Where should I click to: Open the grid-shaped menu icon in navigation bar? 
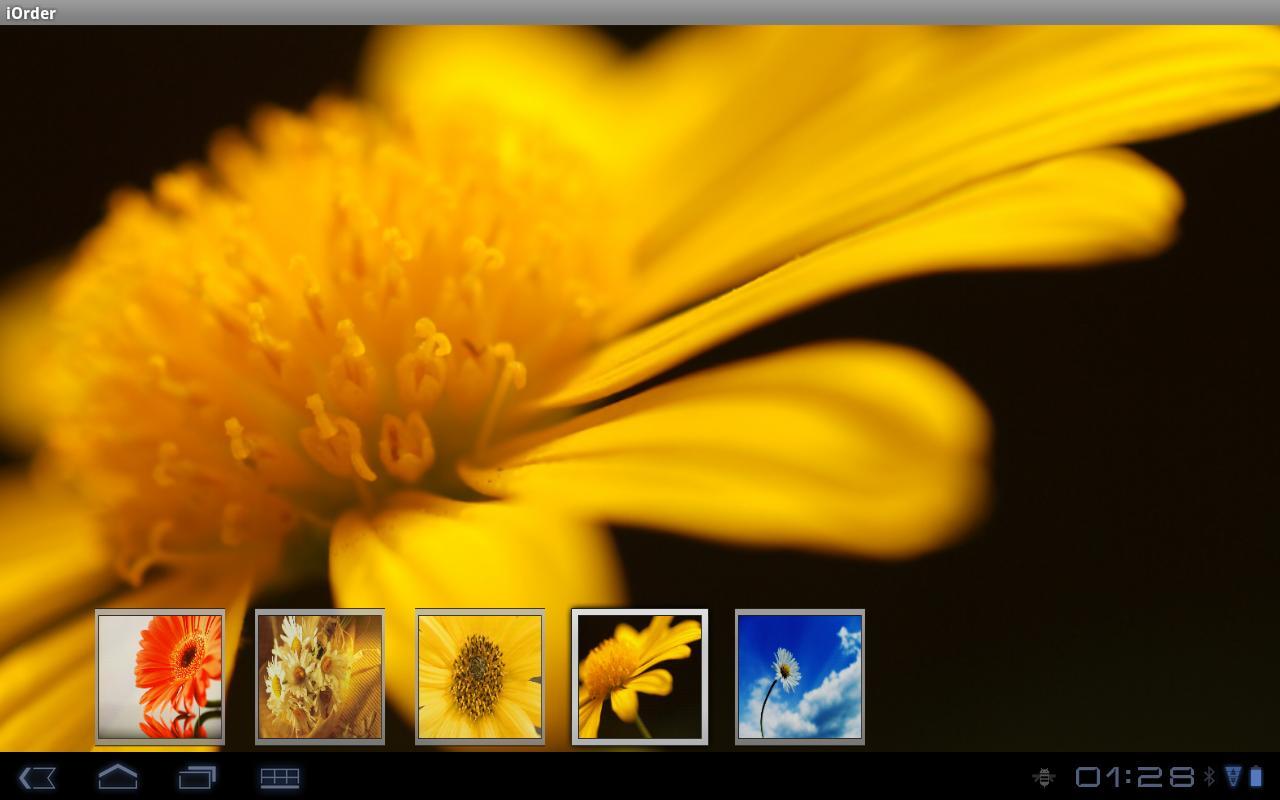point(280,778)
